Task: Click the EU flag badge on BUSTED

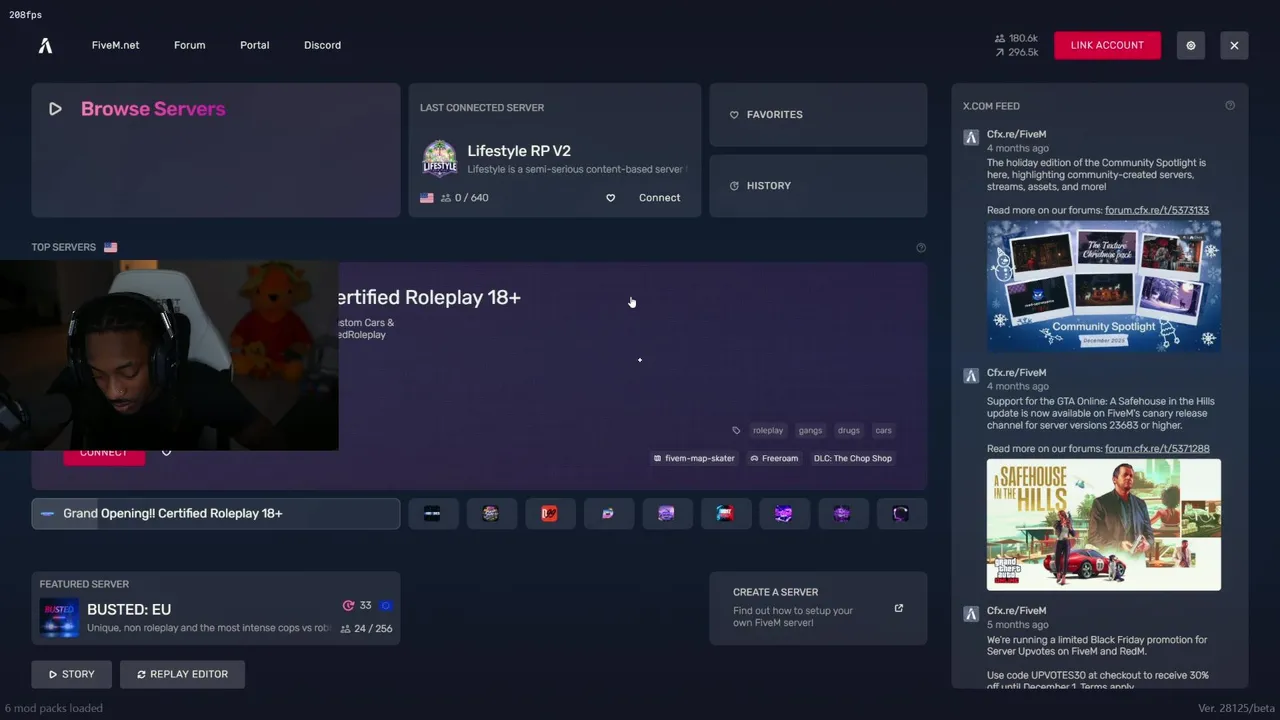Action: coord(386,605)
